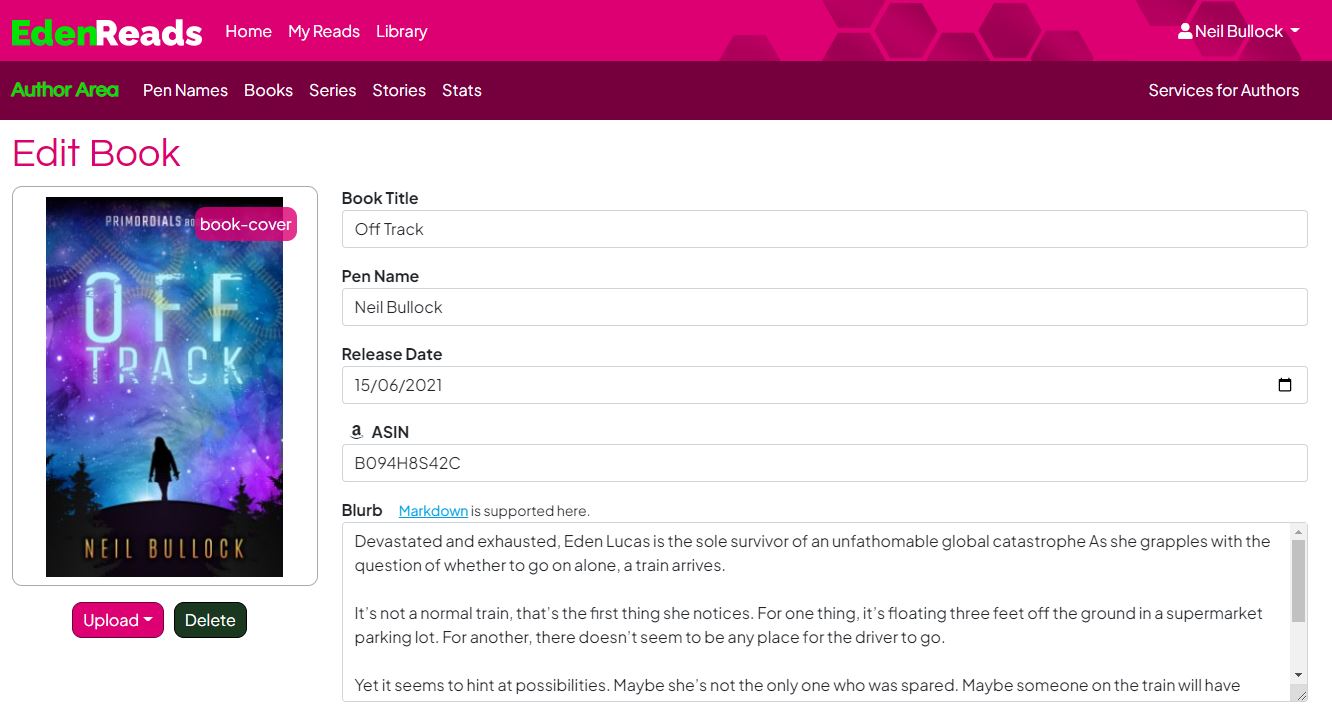Image resolution: width=1332 pixels, height=722 pixels.
Task: Click the Off Track book cover image
Action: 164,387
